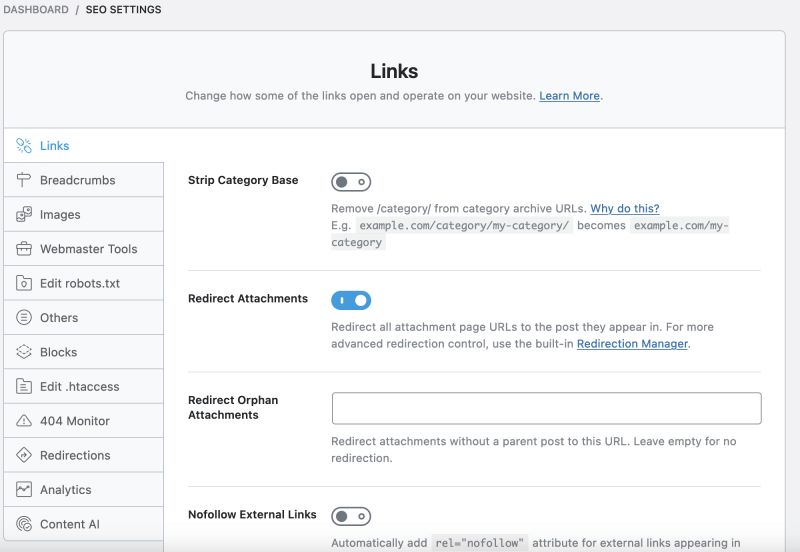The height and width of the screenshot is (552, 800).
Task: Turn on Nofollow External Links toggle
Action: (x=351, y=516)
